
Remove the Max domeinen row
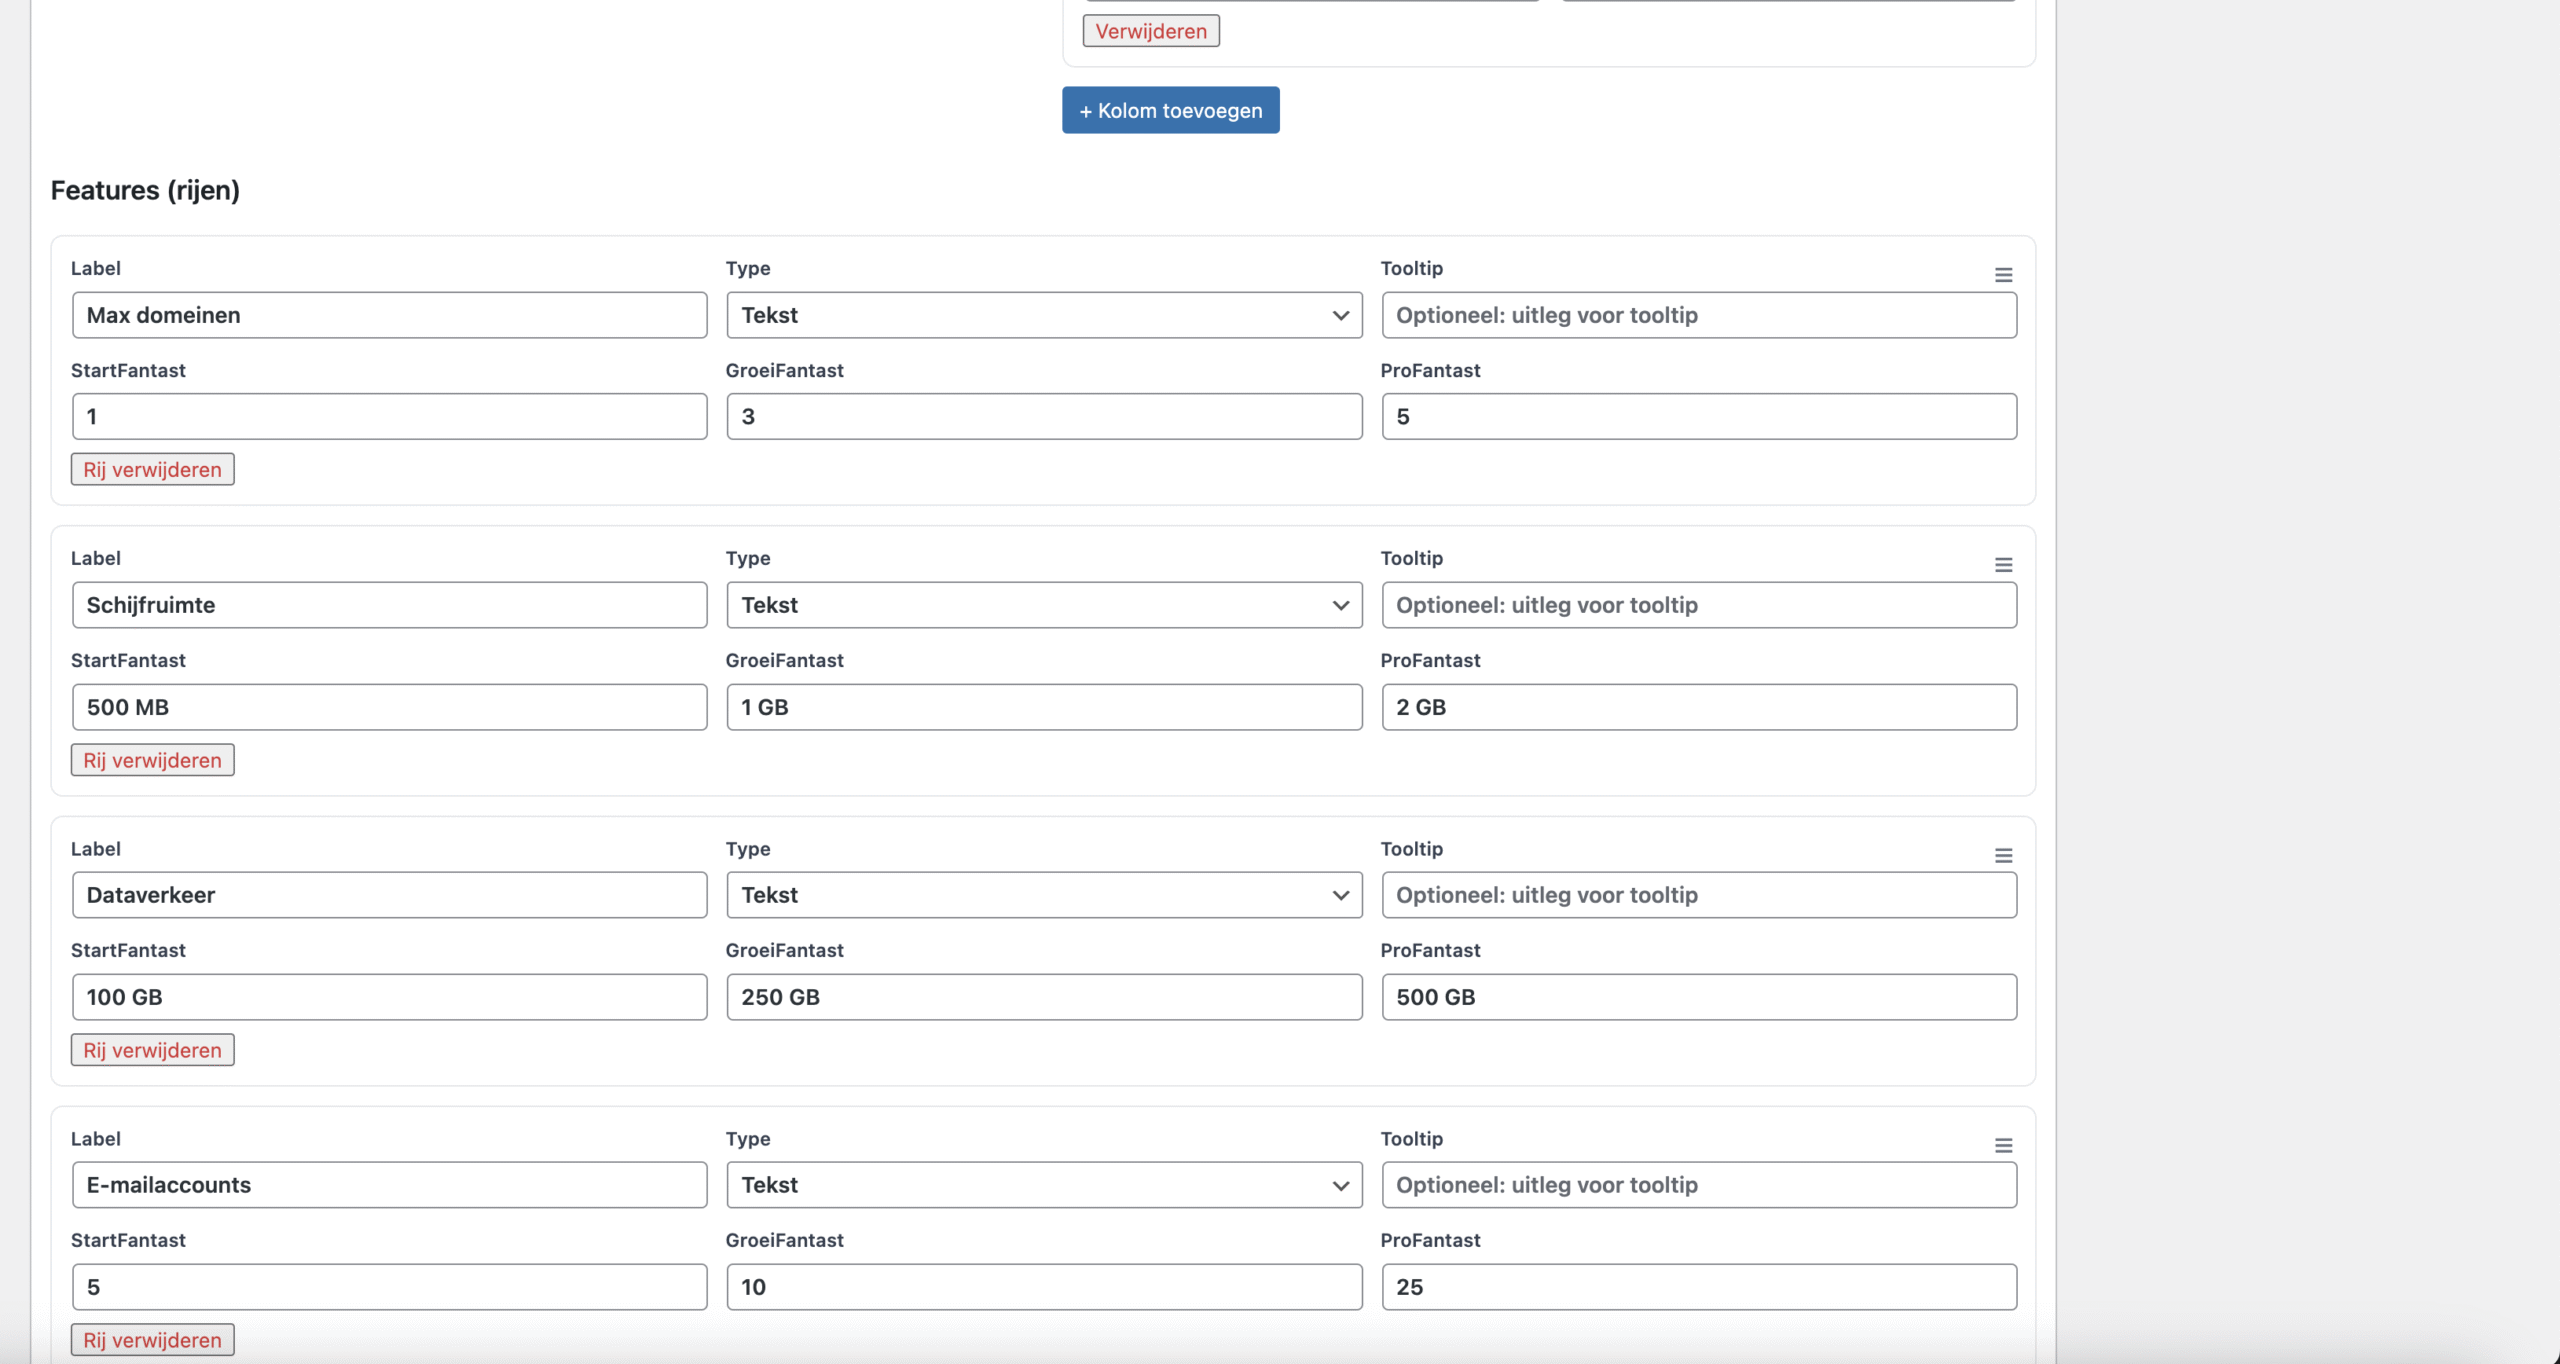tap(152, 469)
